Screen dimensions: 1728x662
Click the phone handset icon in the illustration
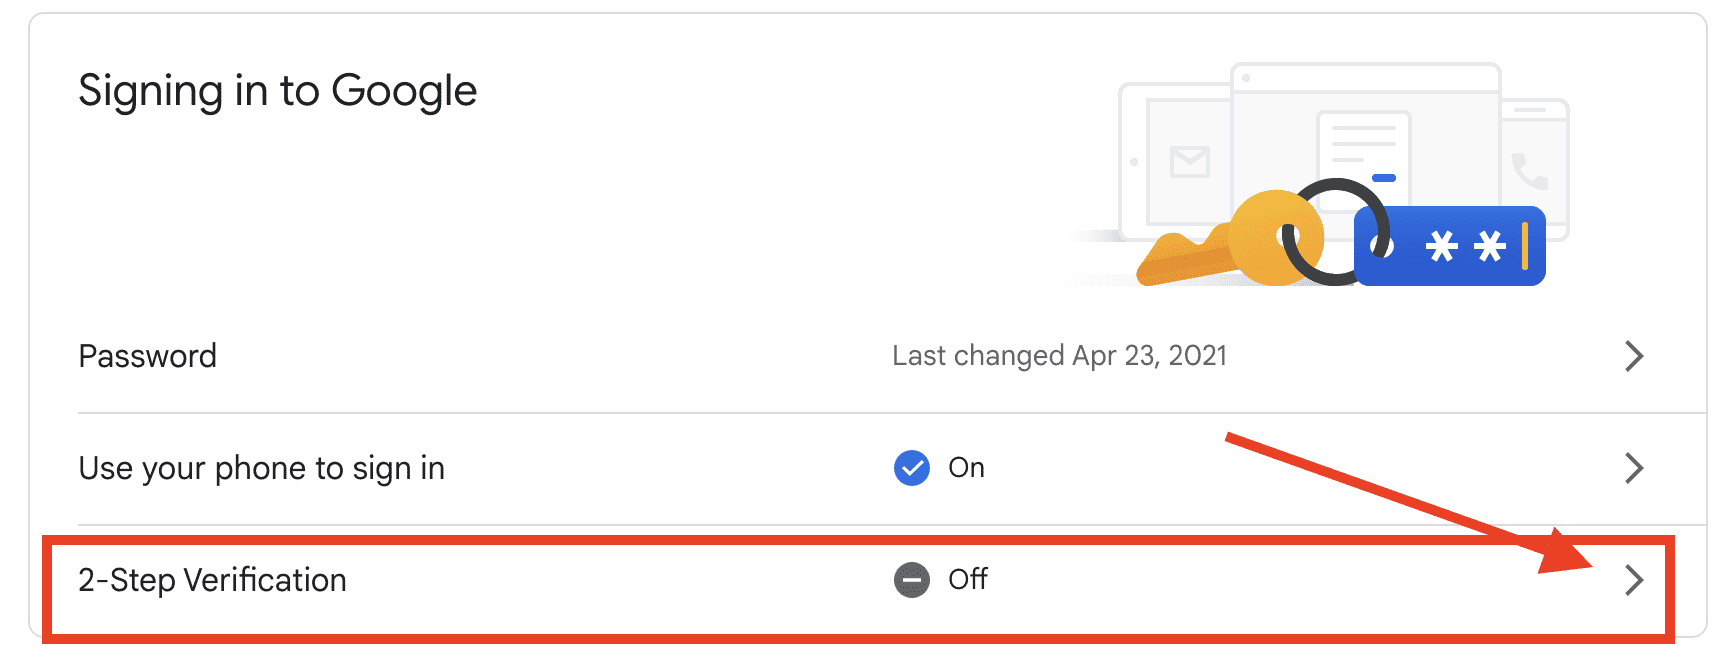tap(1529, 172)
